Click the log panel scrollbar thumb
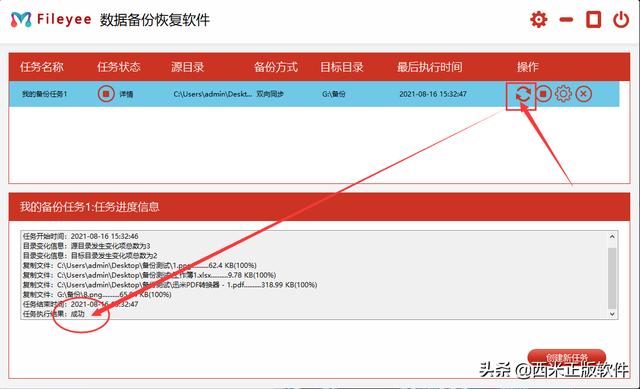 [612, 278]
